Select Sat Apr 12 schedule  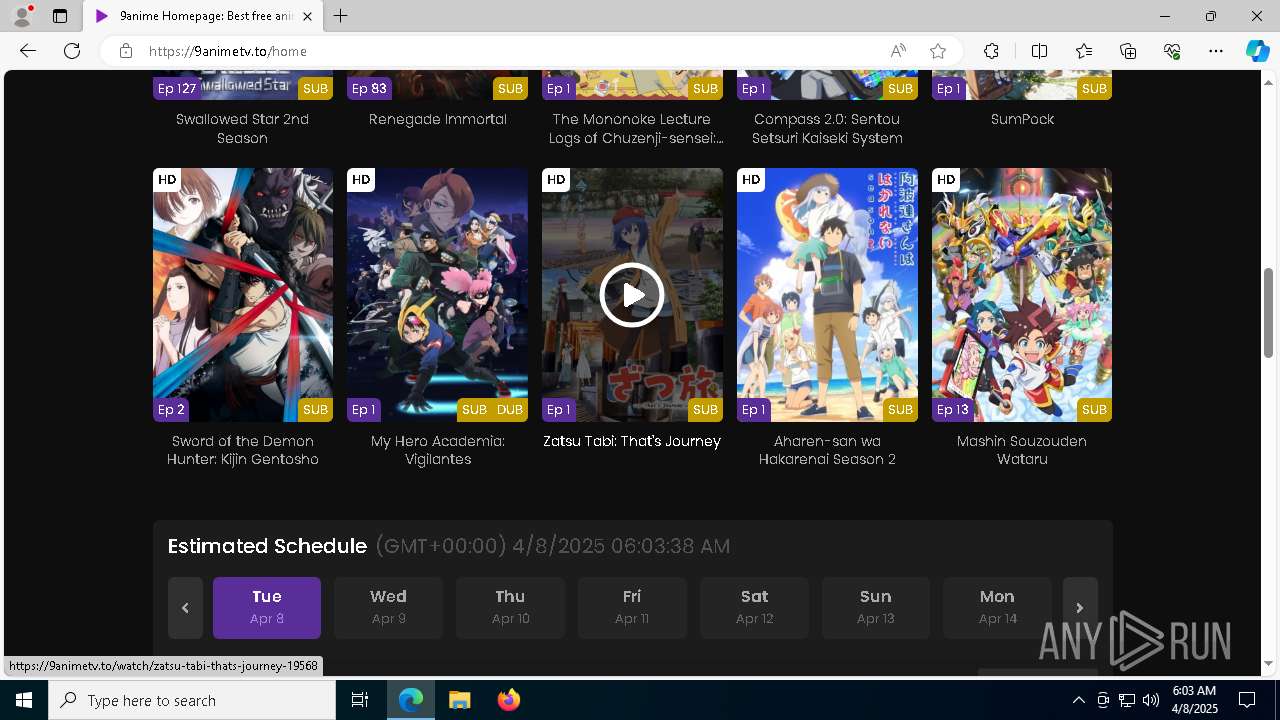point(754,608)
